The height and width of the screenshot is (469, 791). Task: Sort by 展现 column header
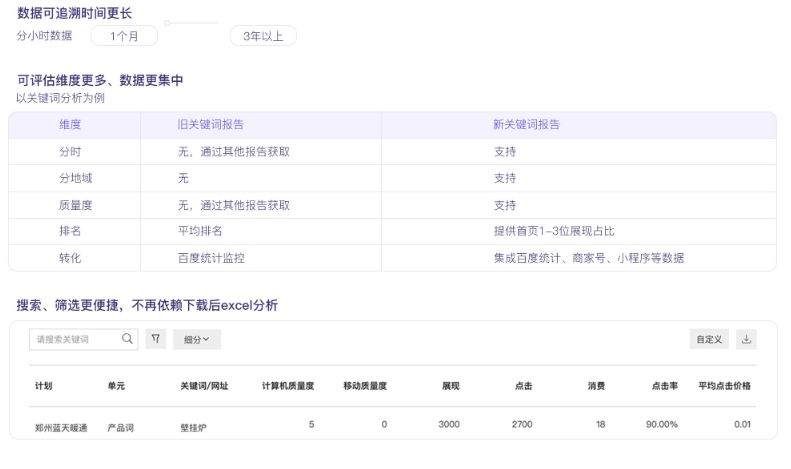450,386
